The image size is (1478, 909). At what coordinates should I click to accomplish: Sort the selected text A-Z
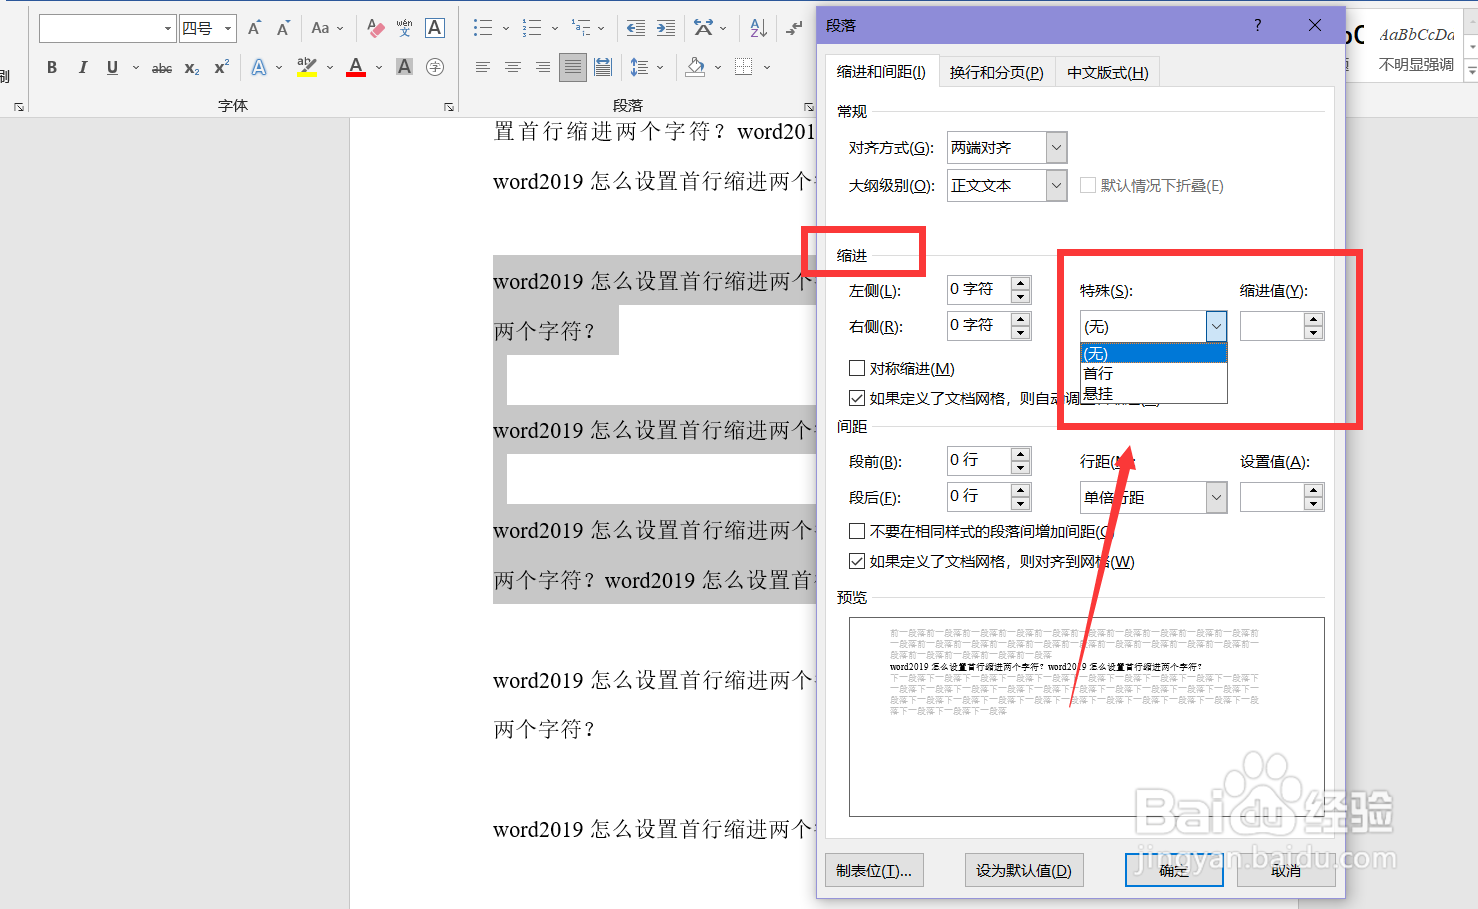(x=759, y=28)
